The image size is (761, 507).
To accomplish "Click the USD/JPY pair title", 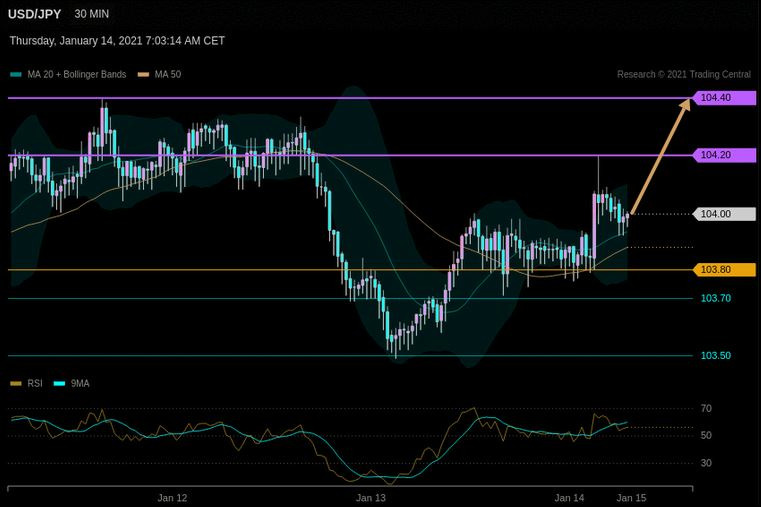I will pos(34,14).
